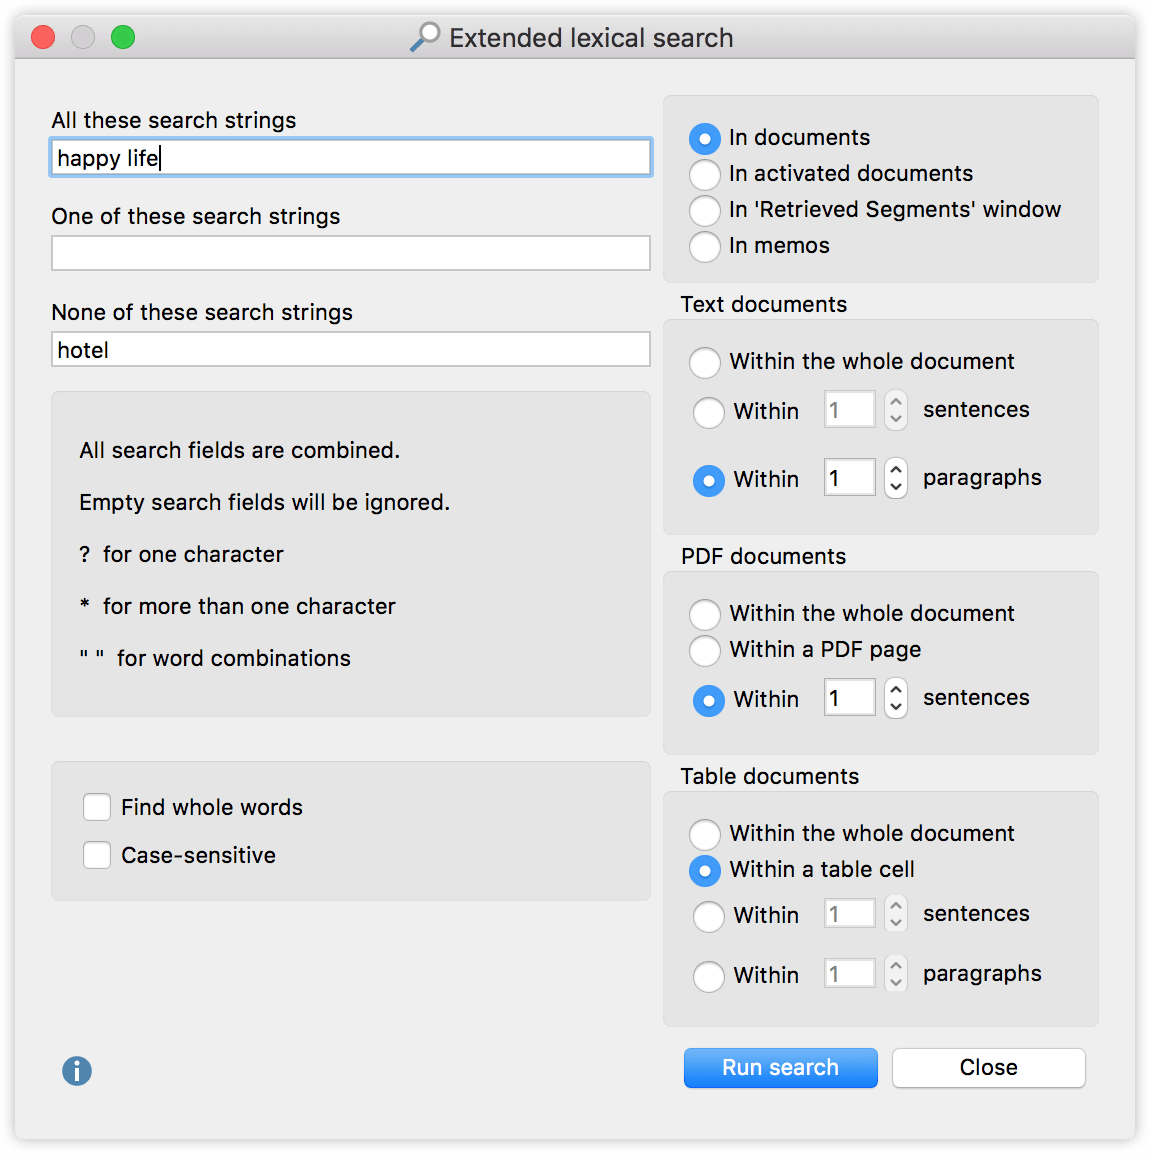Click Table documents sentences number field
The width and height of the screenshot is (1150, 1154).
click(850, 913)
